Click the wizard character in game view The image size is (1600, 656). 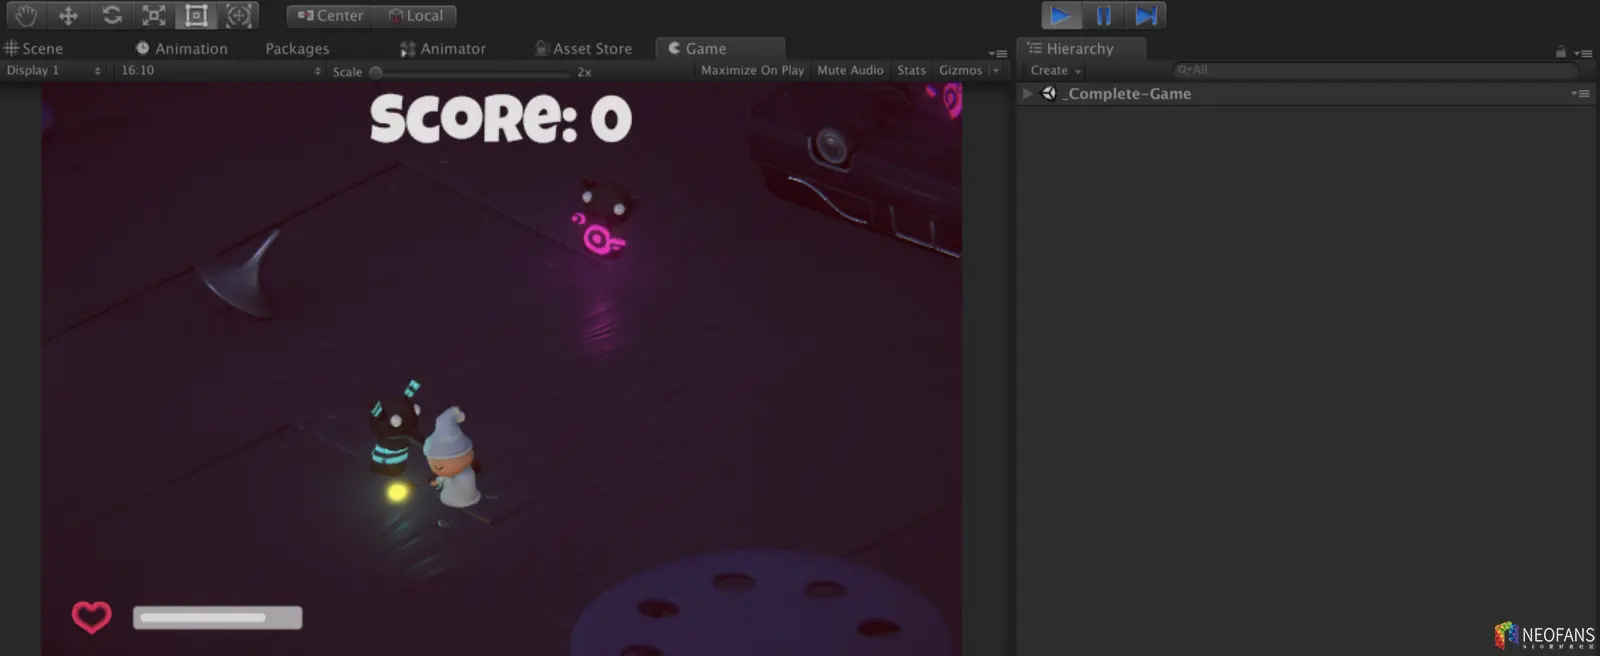[x=452, y=456]
